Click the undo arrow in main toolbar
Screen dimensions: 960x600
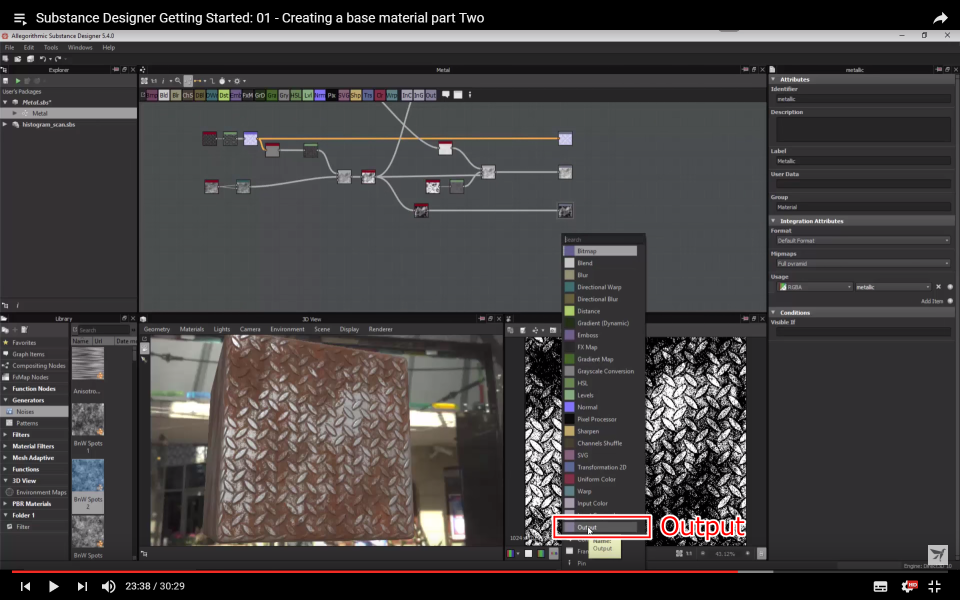pos(42,59)
